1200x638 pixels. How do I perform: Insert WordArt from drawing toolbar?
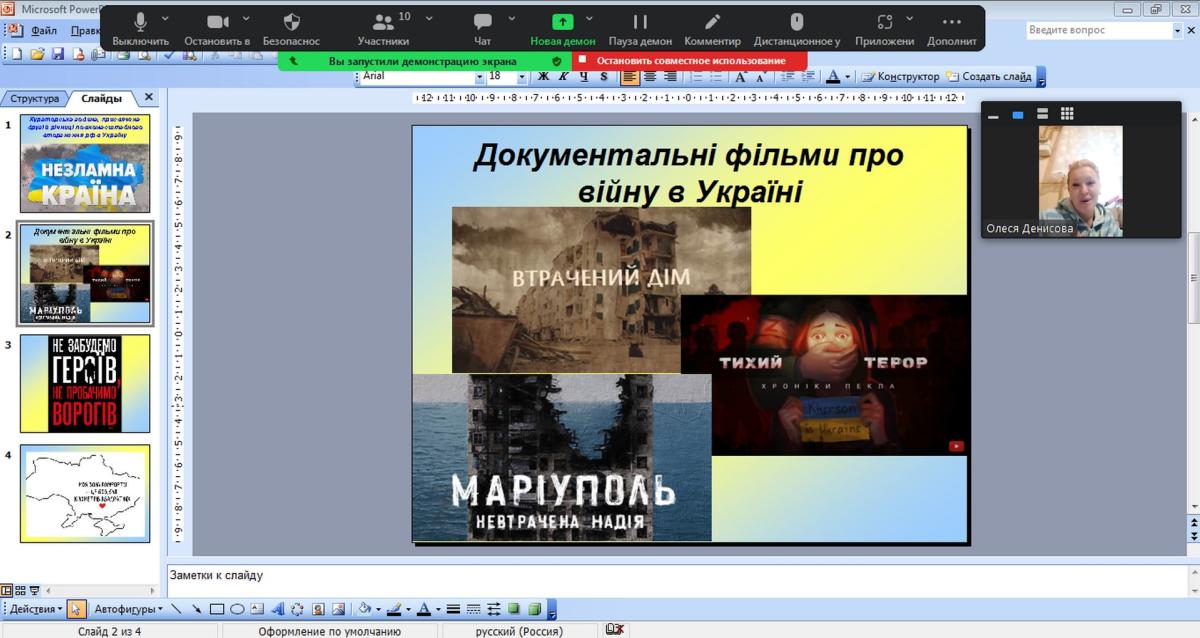pyautogui.click(x=277, y=608)
